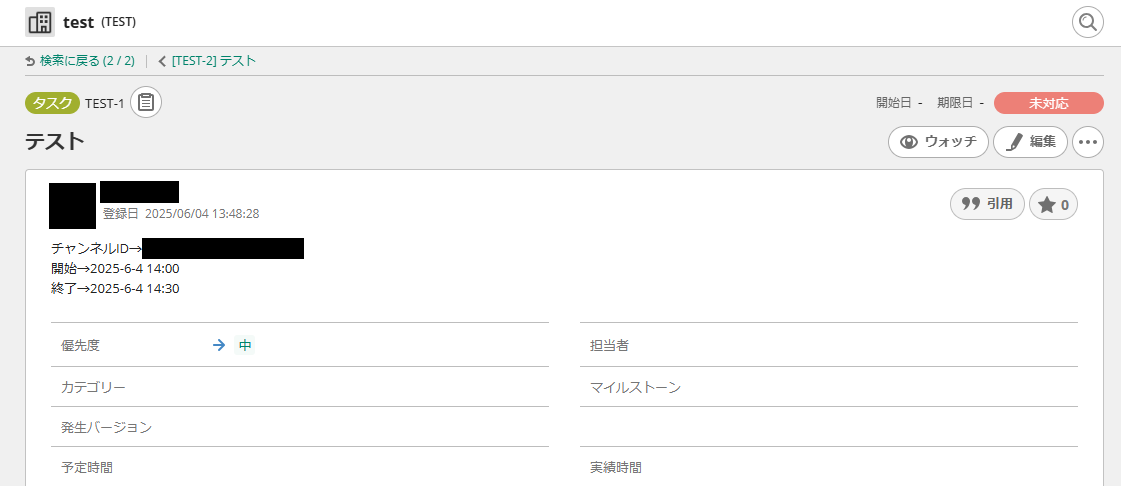Click the red status badge
Image resolution: width=1121 pixels, height=486 pixels.
click(1048, 103)
